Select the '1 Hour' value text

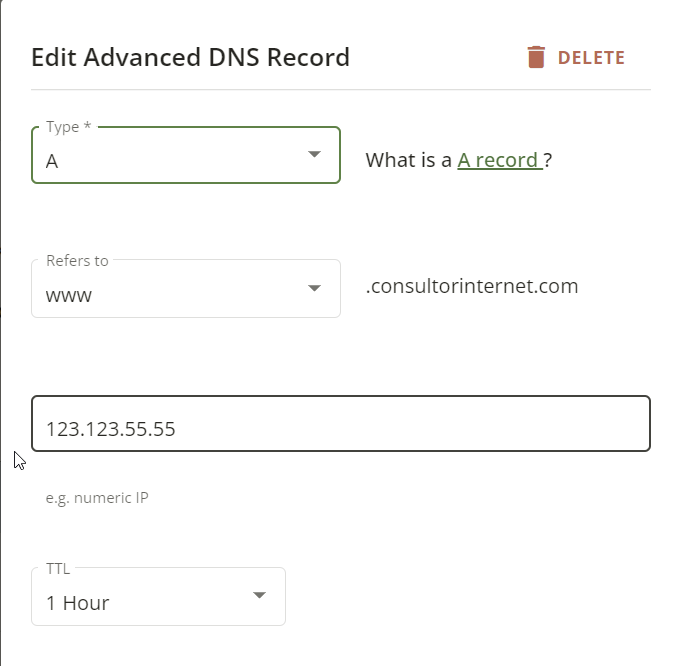pos(78,603)
